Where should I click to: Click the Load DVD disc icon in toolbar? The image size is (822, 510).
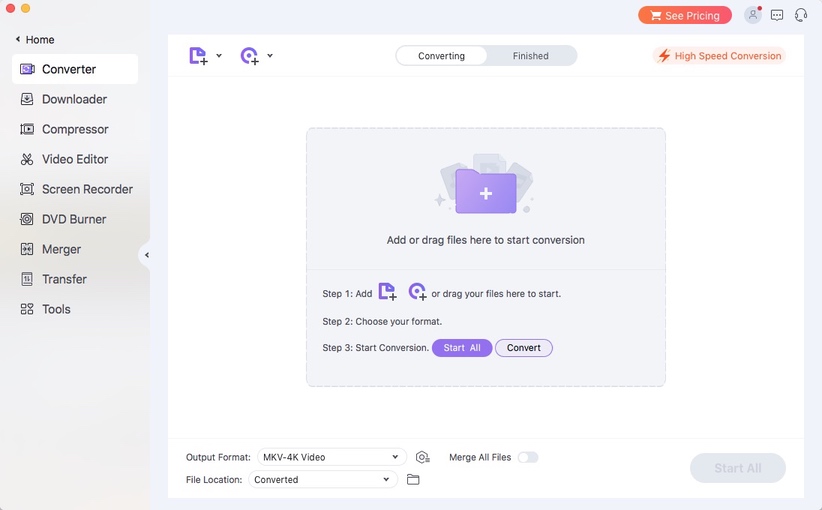(249, 56)
